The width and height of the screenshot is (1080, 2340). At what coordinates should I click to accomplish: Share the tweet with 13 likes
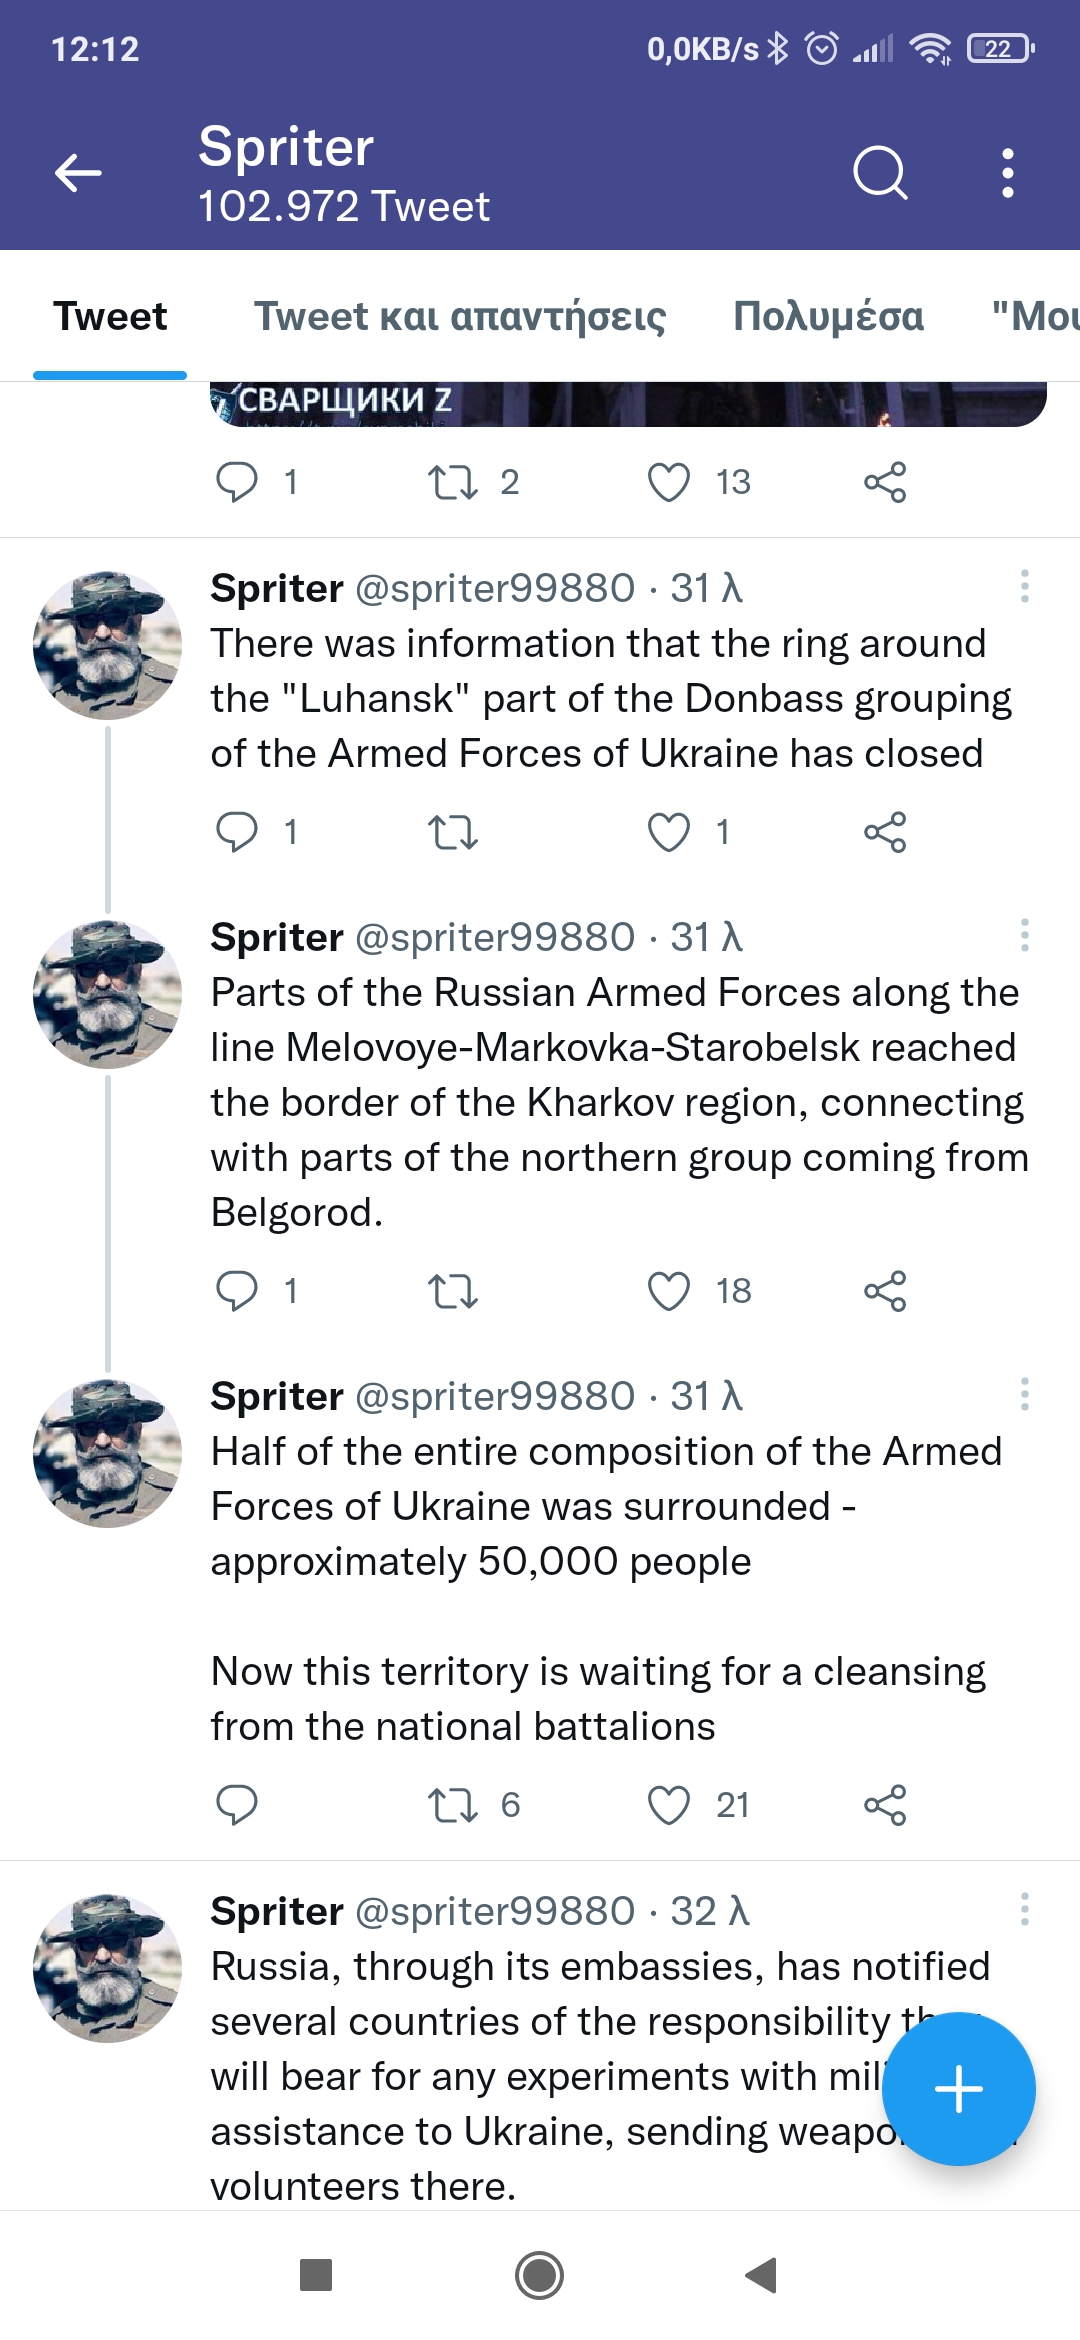pyautogui.click(x=885, y=482)
